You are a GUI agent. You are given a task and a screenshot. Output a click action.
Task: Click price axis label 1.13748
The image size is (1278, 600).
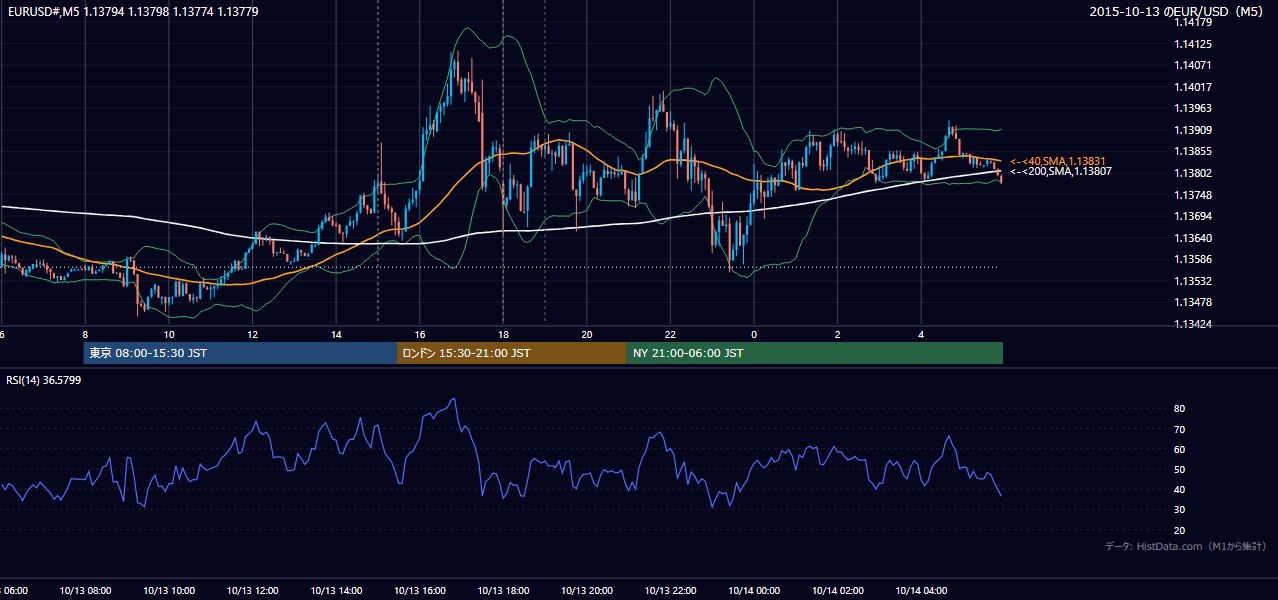click(x=1193, y=195)
